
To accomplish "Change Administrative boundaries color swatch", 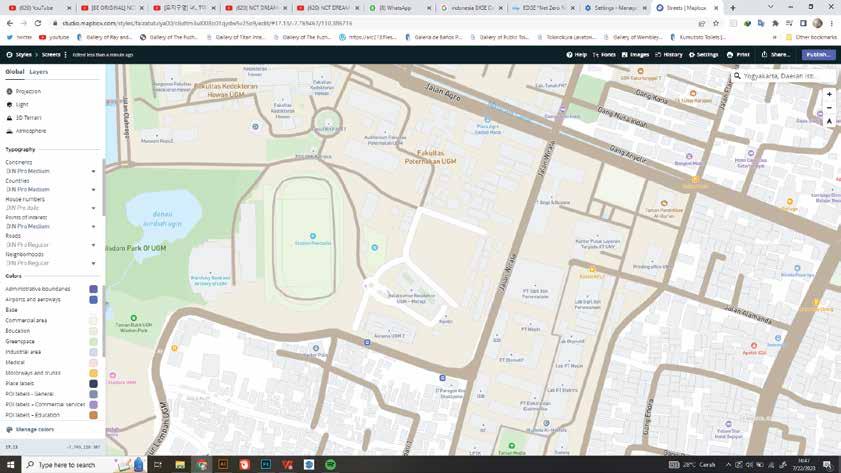I will coord(93,289).
